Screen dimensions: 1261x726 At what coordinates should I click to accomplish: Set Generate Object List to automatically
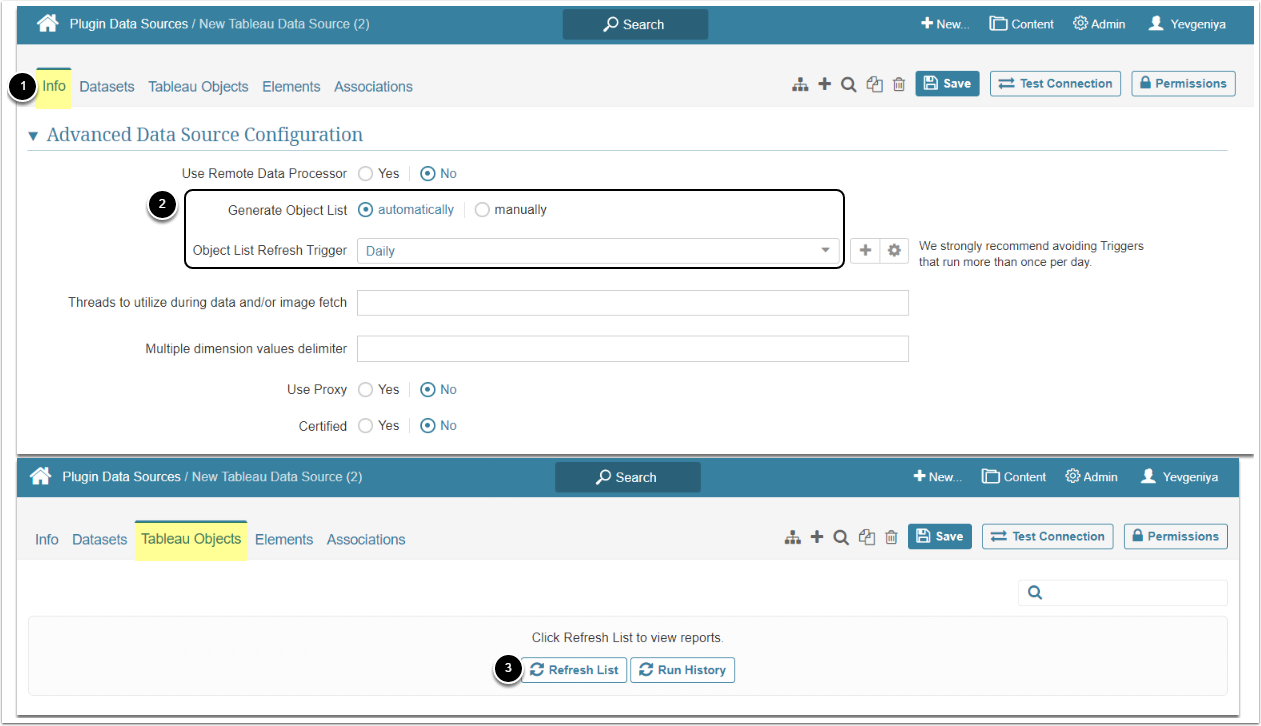[366, 210]
